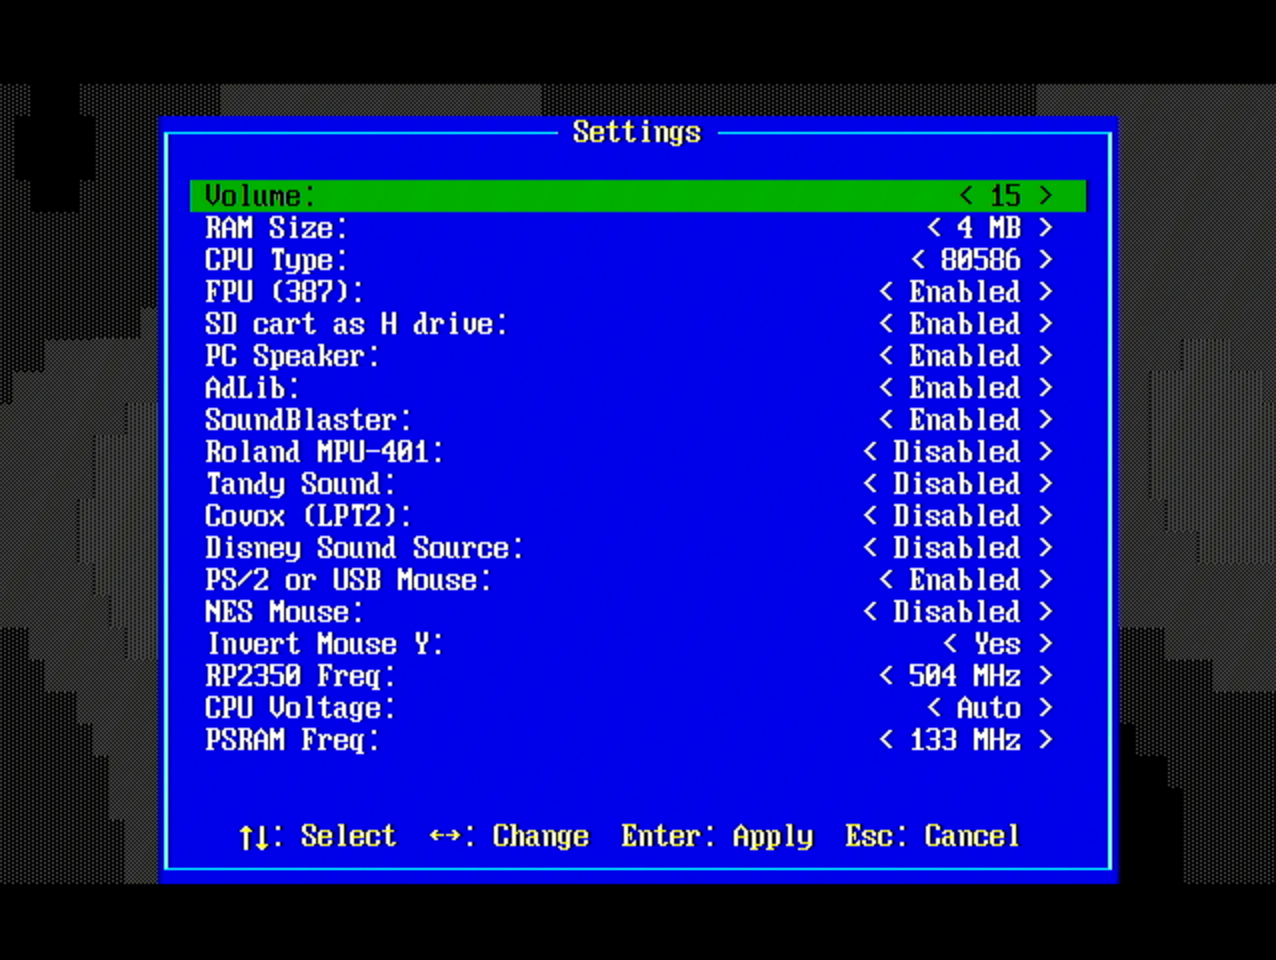Select the PSRAM Freq row label
The image size is (1276, 960).
292,740
